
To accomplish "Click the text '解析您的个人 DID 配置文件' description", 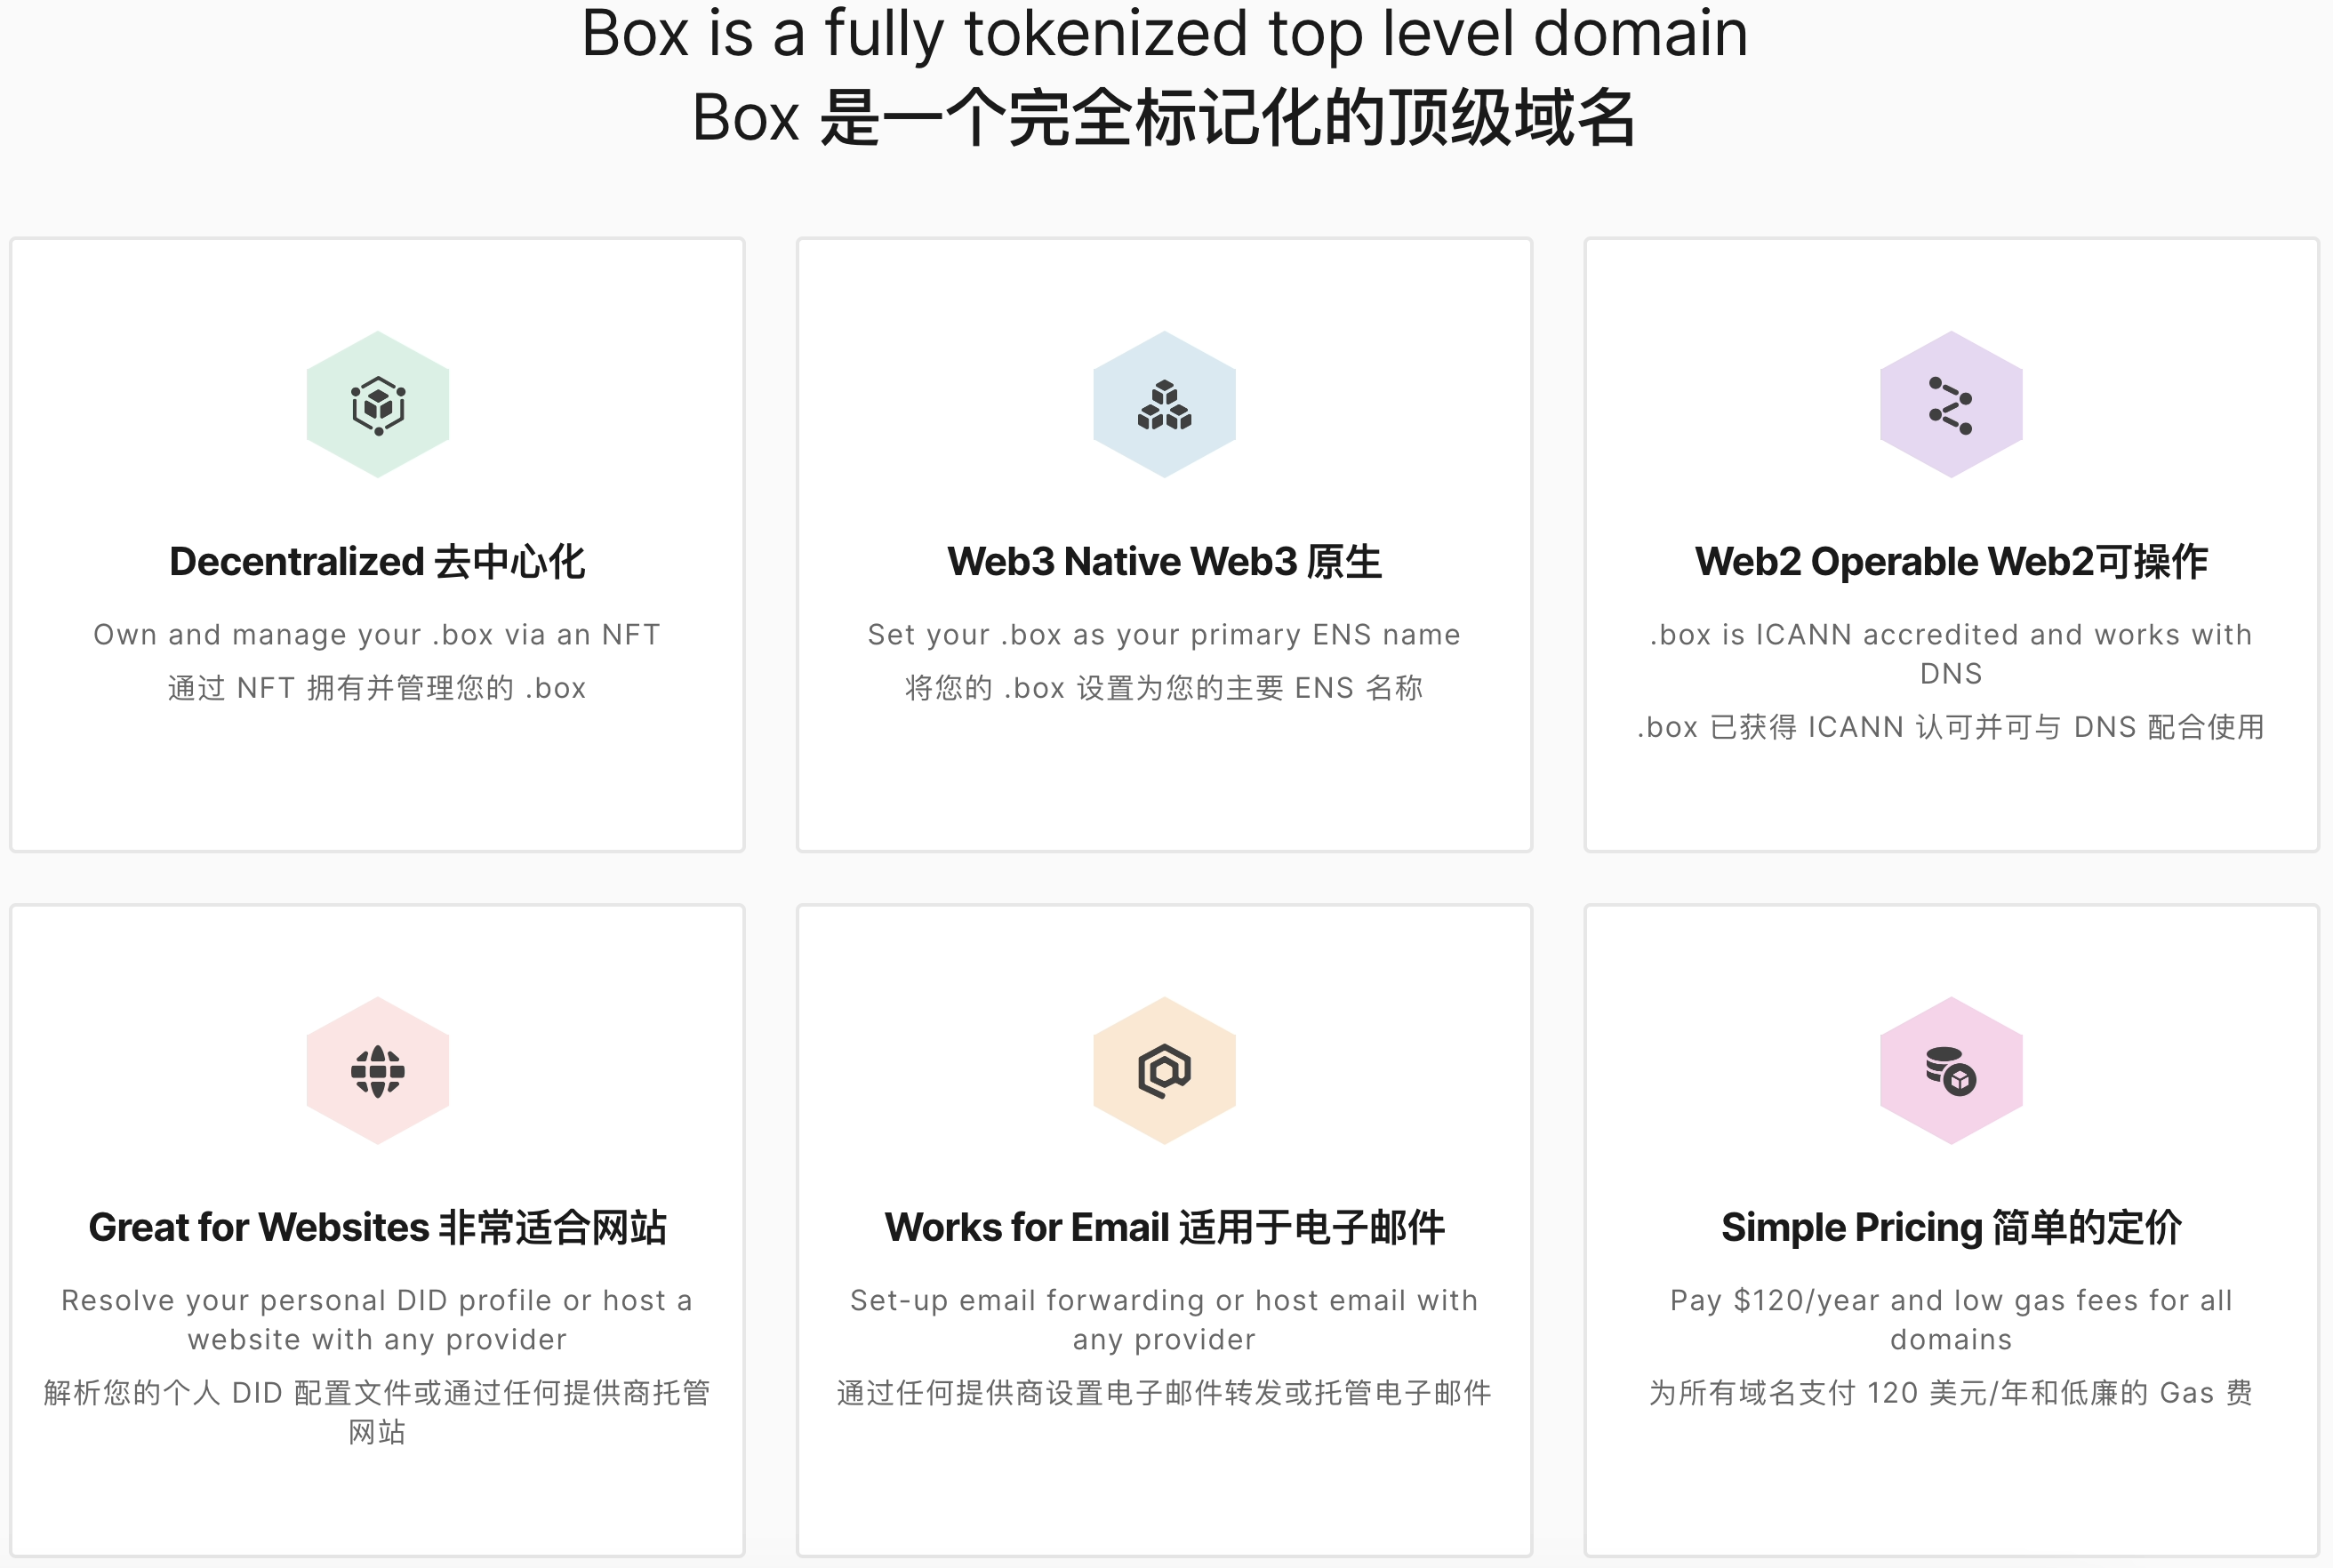I will [377, 1412].
